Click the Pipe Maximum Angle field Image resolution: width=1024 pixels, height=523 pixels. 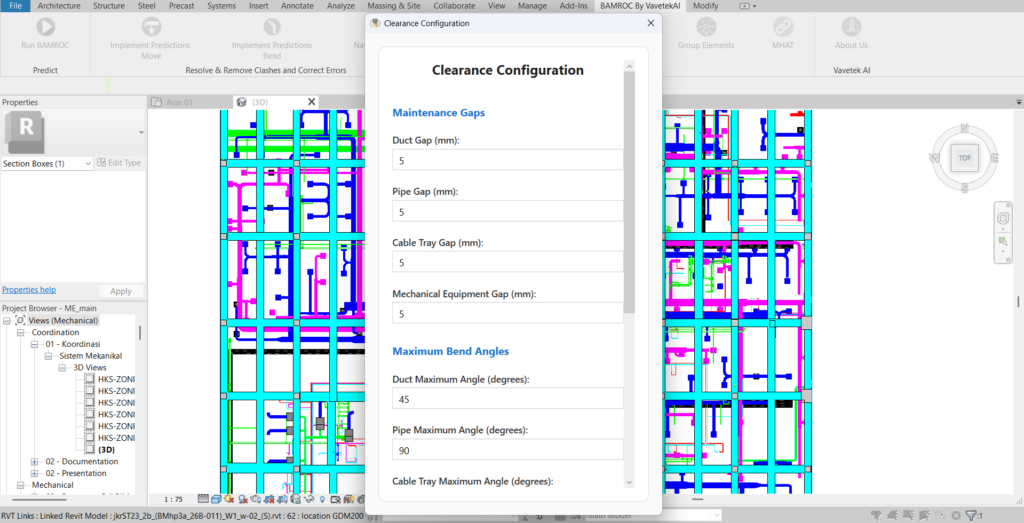(x=507, y=450)
